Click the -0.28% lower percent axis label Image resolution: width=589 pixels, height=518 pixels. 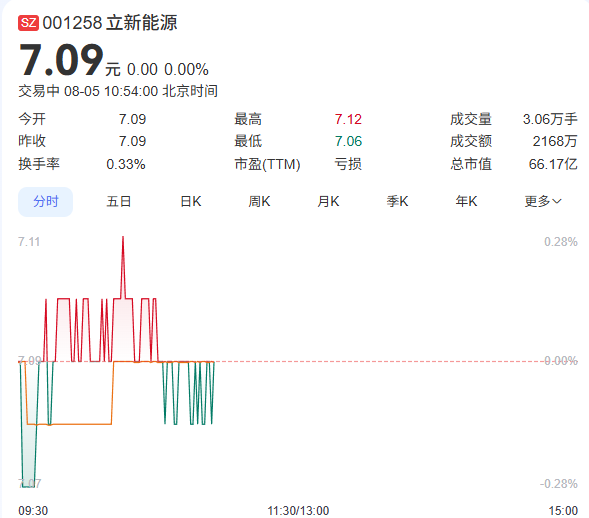[x=559, y=483]
